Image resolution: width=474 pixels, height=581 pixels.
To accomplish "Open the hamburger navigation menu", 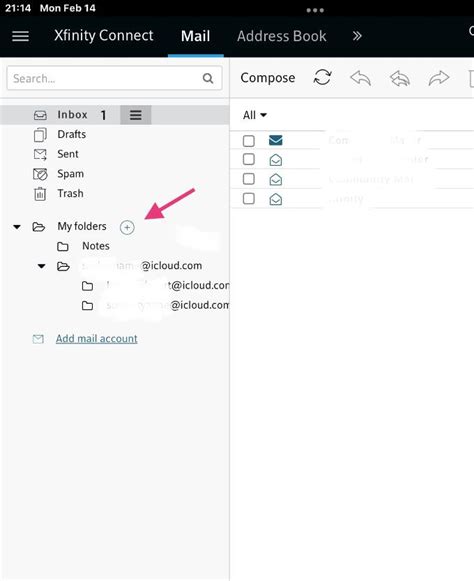I will [20, 36].
